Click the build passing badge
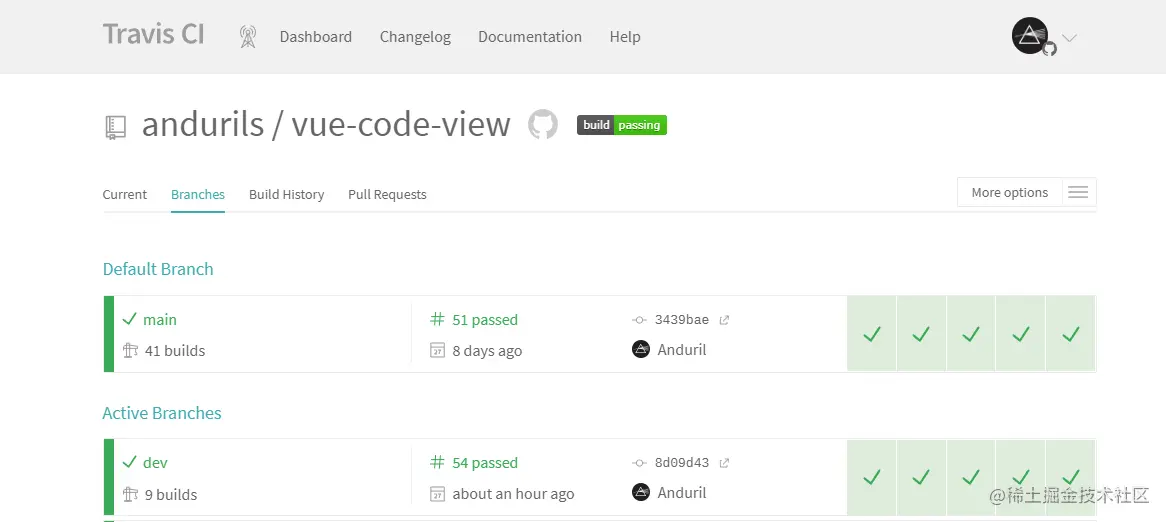 point(622,125)
